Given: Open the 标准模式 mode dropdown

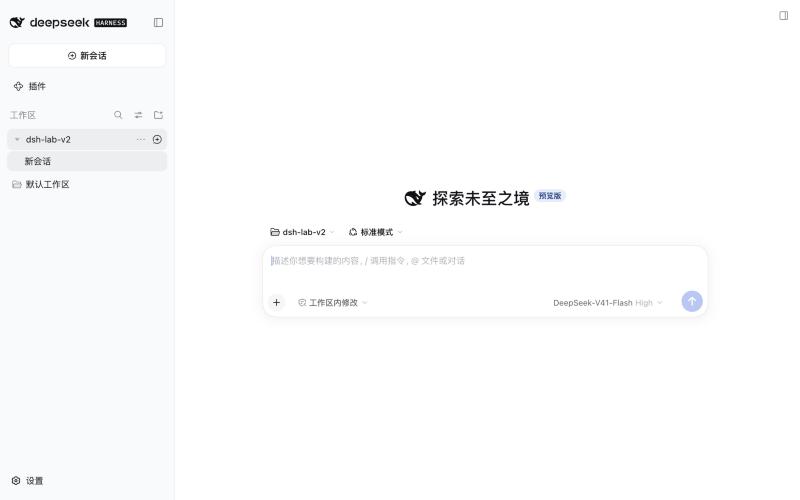Looking at the screenshot, I should tap(376, 232).
